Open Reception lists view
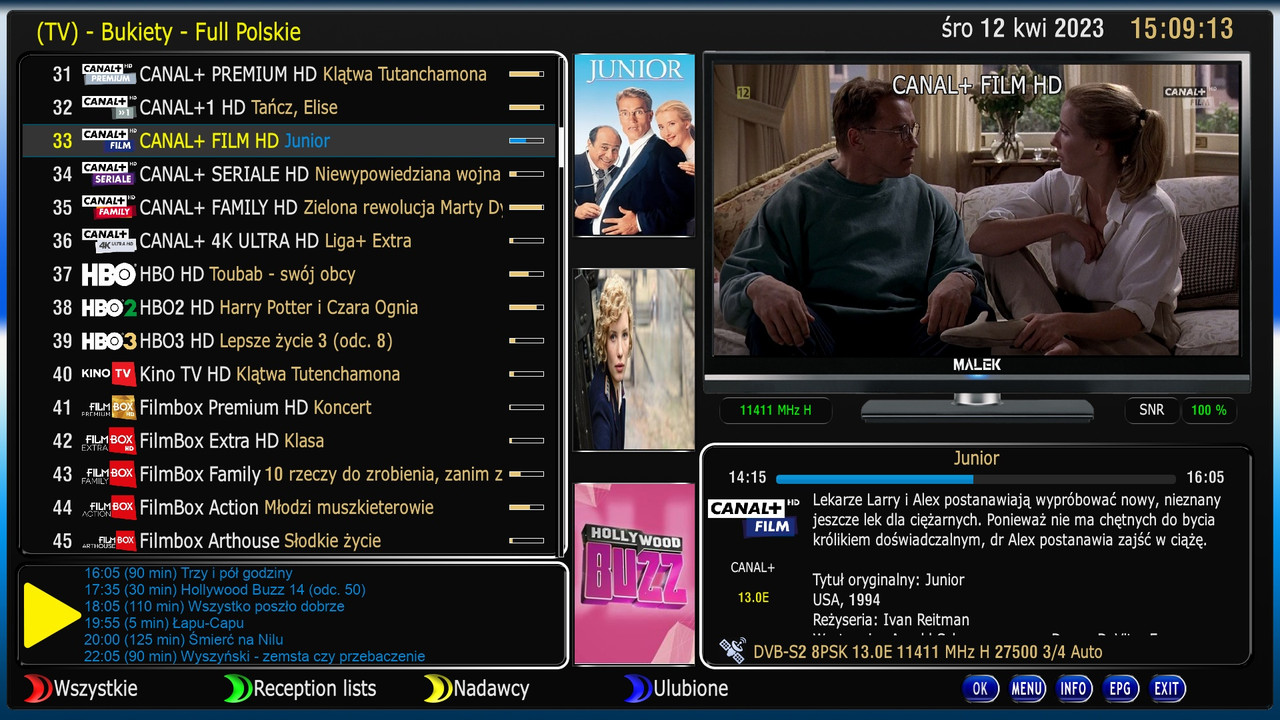Image resolution: width=1280 pixels, height=720 pixels. click(x=315, y=688)
